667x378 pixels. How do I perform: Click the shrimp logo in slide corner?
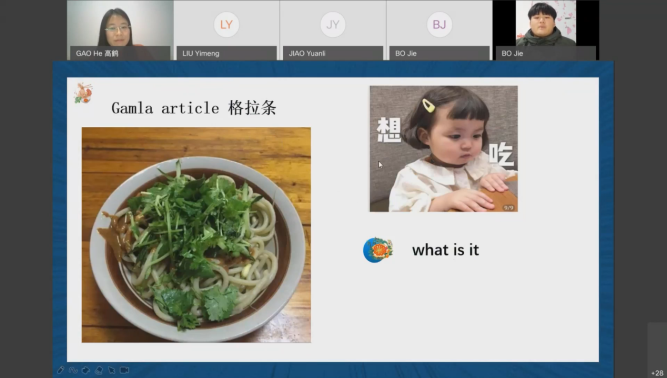[83, 93]
